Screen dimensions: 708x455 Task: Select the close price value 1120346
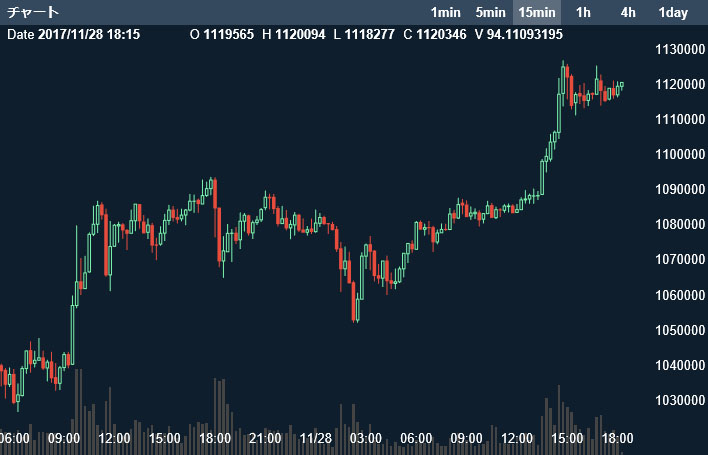pyautogui.click(x=441, y=35)
